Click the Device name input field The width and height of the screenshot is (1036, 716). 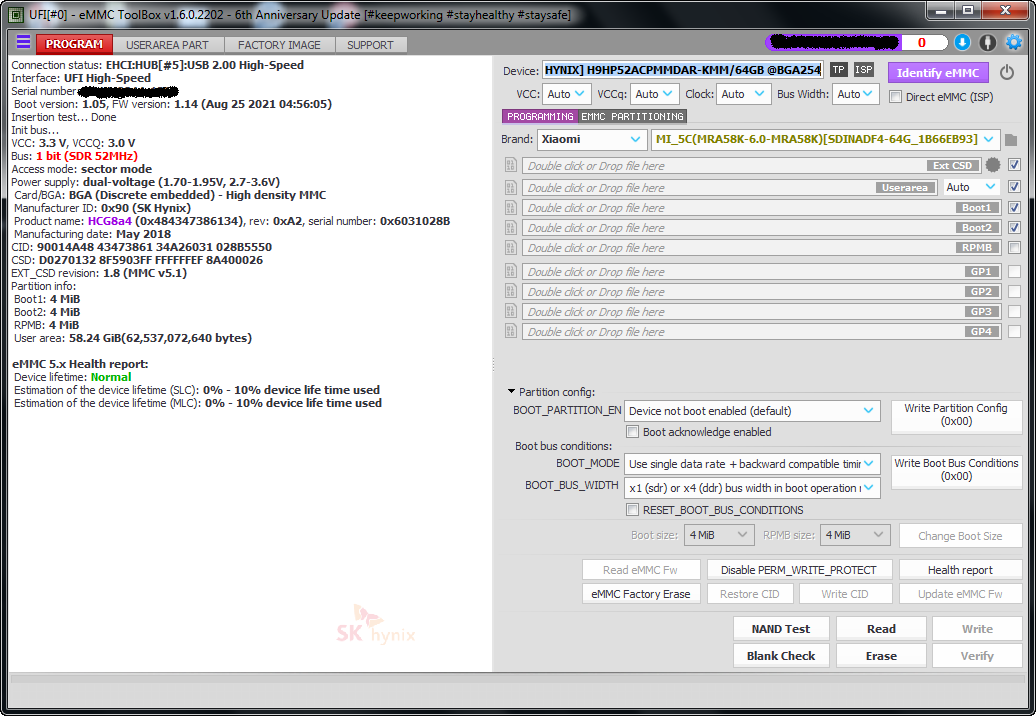point(683,70)
